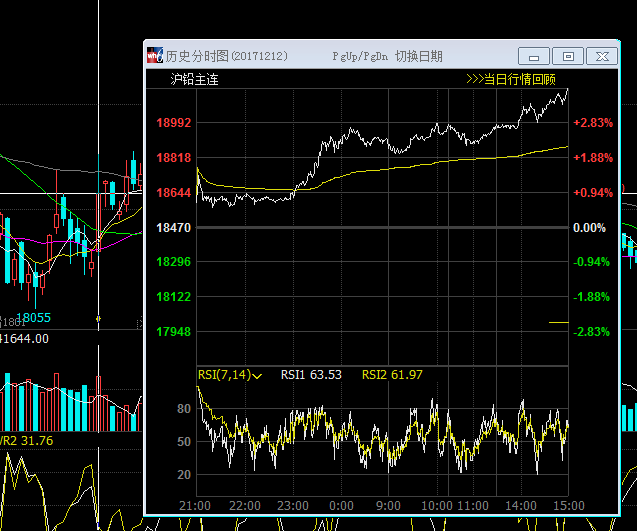Click the 17948 lowest price label
The width and height of the screenshot is (637, 531).
click(x=174, y=332)
